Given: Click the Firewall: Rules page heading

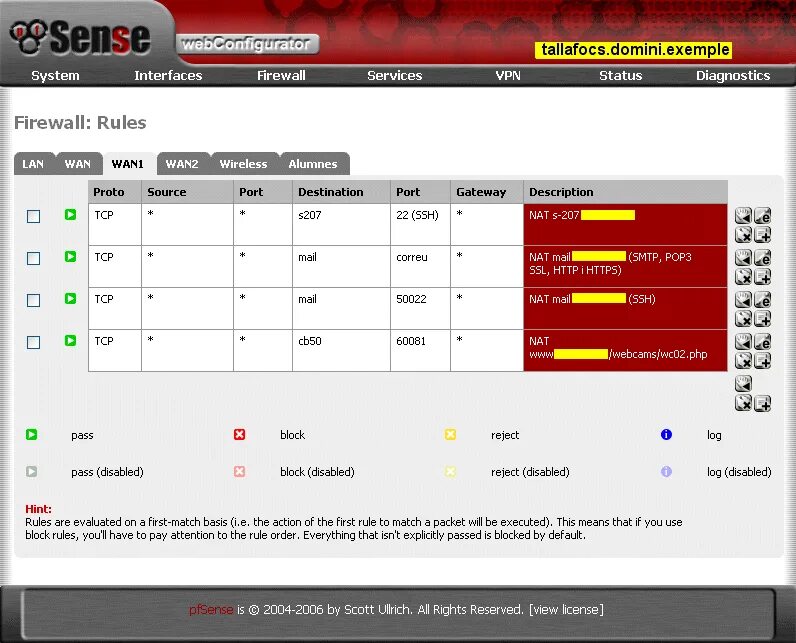Looking at the screenshot, I should tap(80, 123).
